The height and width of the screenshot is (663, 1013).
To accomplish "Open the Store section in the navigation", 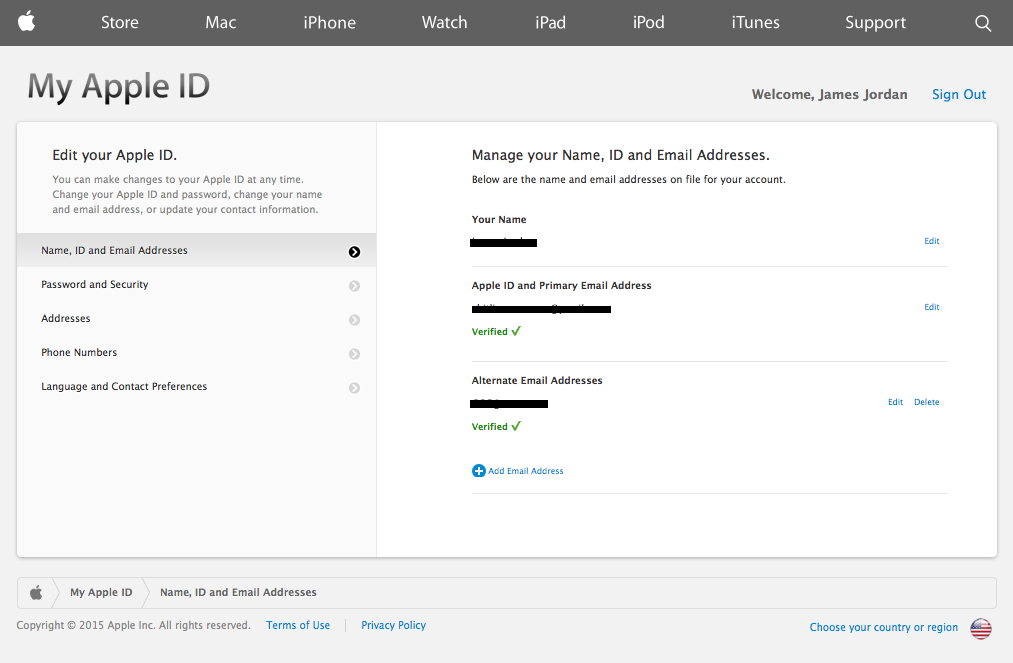I will tap(120, 23).
